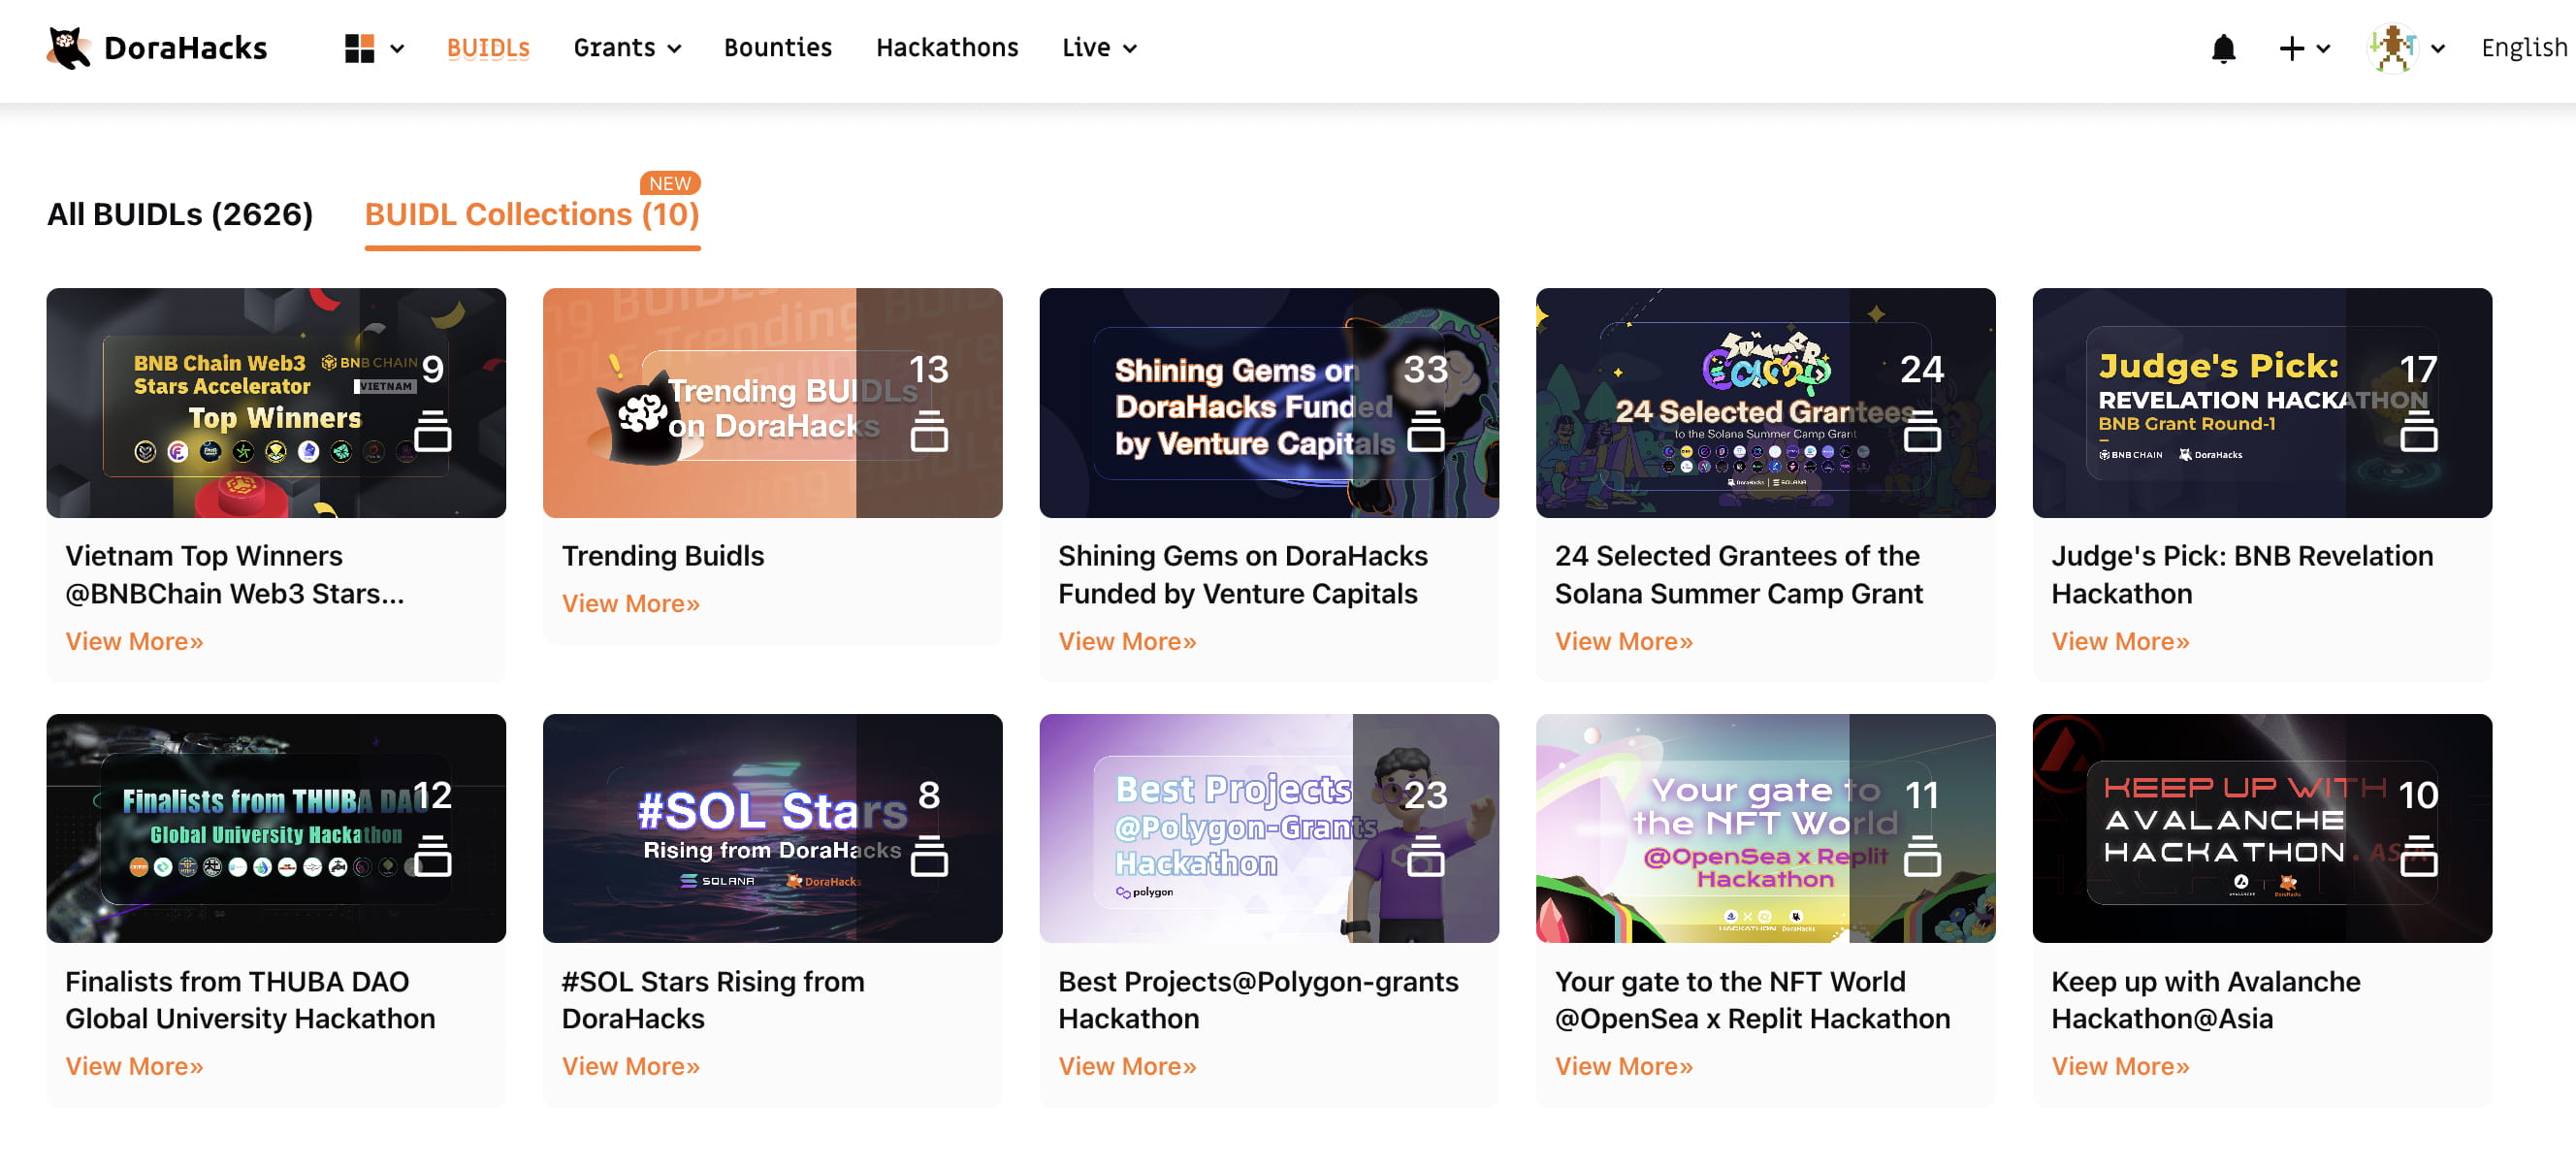Click View More on the Solana Summer Camp collection
Image resolution: width=2576 pixels, height=1168 pixels.
[x=1623, y=641]
